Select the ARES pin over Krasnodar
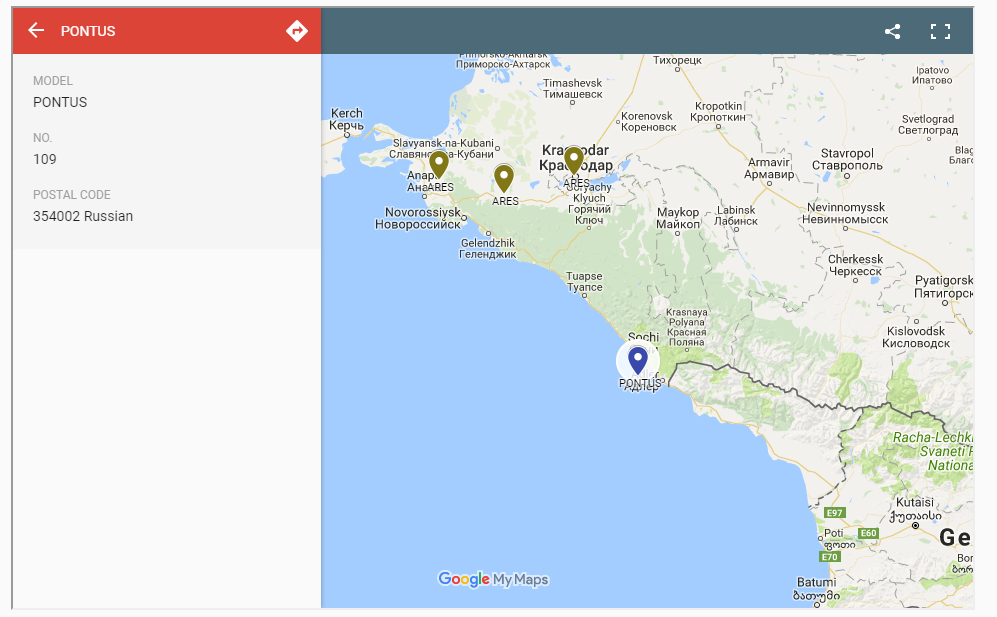The image size is (997, 617). 574,160
